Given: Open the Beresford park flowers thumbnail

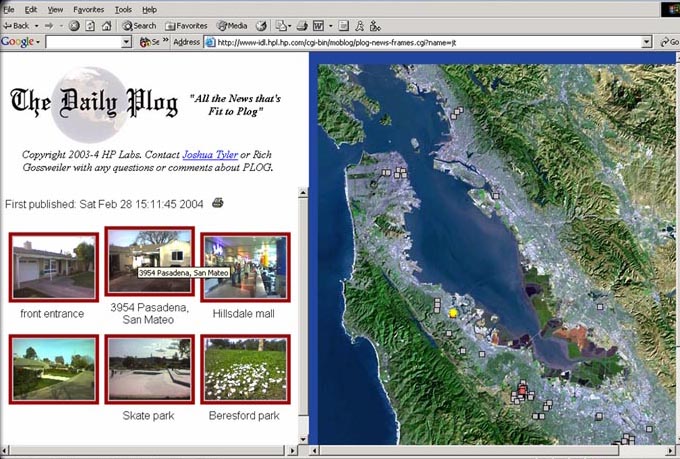Looking at the screenshot, I should click(245, 369).
